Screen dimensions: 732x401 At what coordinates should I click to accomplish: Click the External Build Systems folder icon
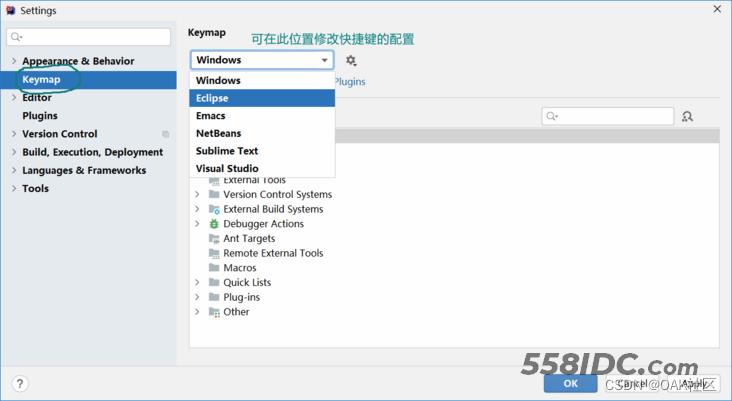[214, 209]
